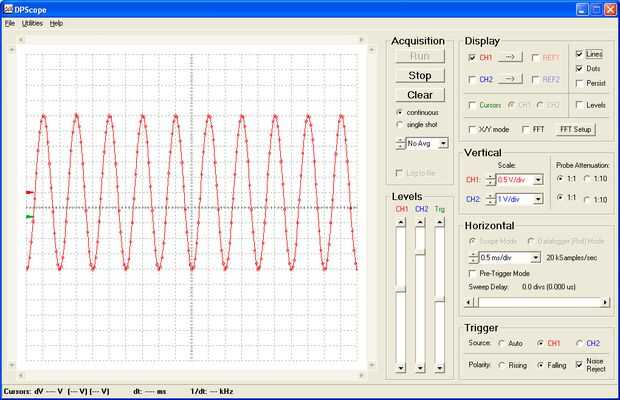Set CH2 probe attenuation to 1:10
This screenshot has height=400, width=620.
pos(587,200)
